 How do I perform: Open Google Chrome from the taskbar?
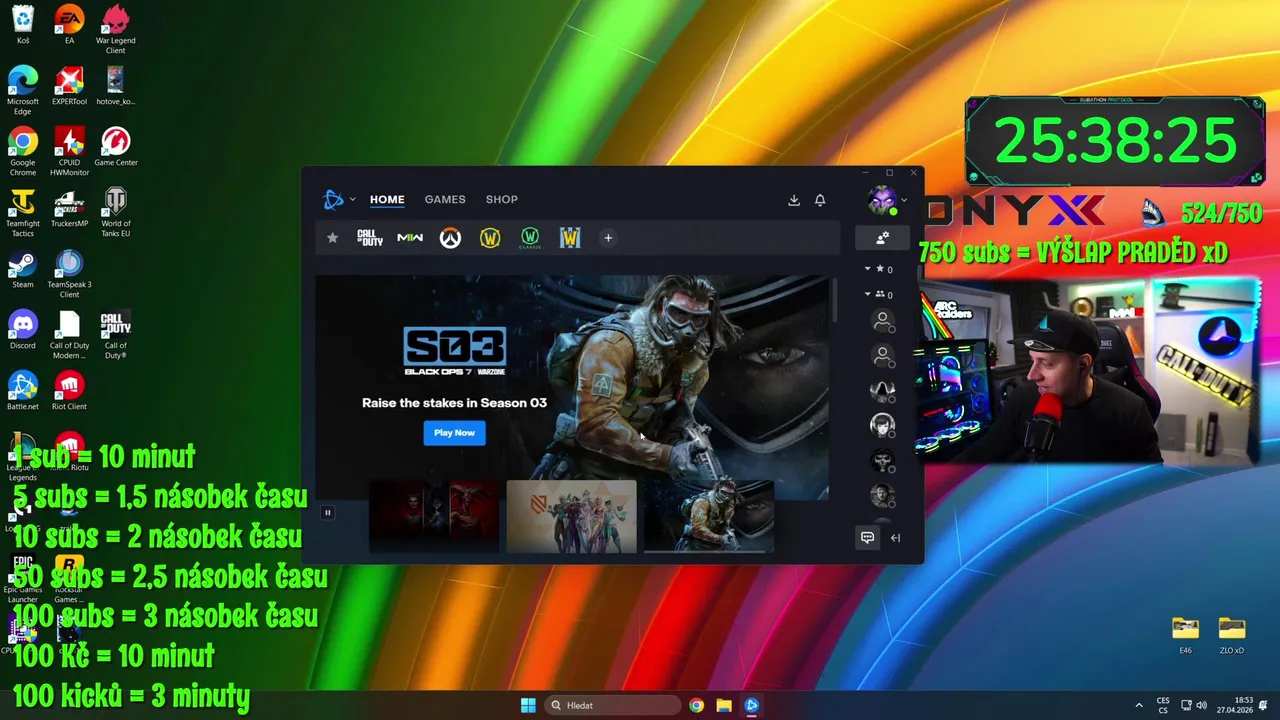[x=696, y=705]
